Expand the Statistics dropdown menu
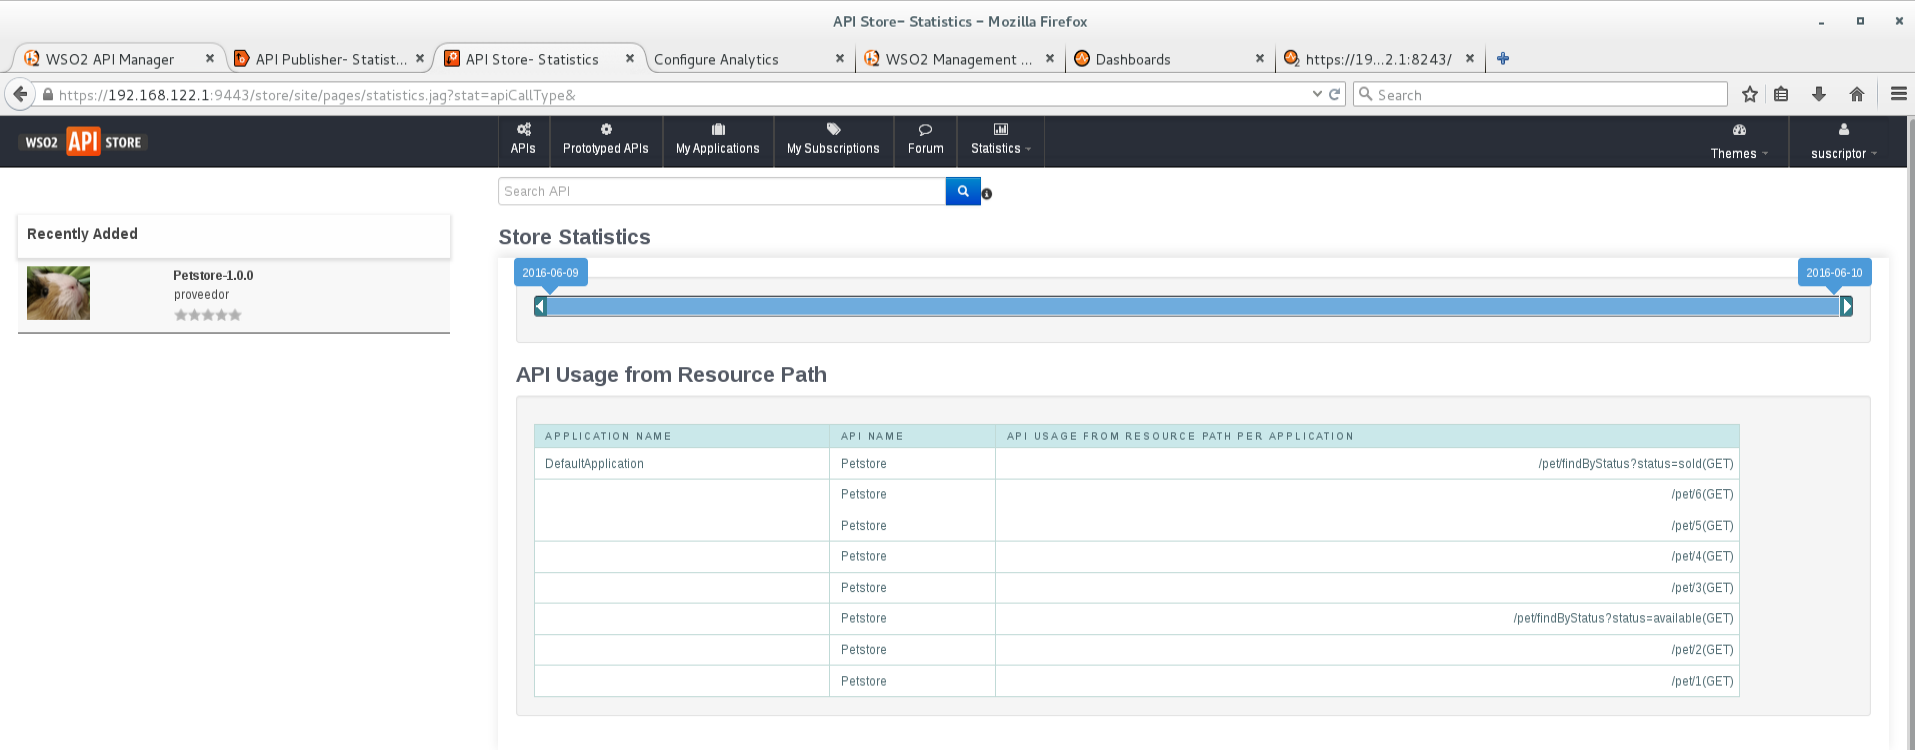The width and height of the screenshot is (1915, 750). pos(1001,140)
